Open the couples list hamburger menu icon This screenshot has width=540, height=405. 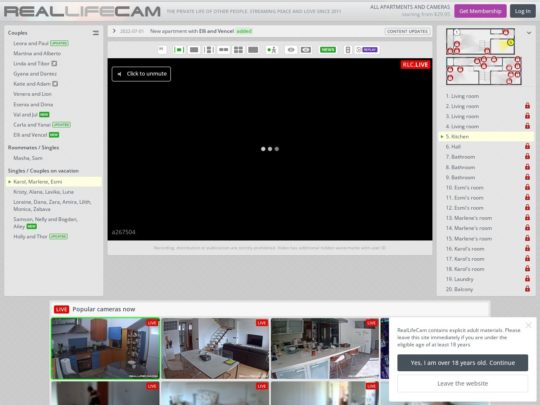(x=95, y=33)
